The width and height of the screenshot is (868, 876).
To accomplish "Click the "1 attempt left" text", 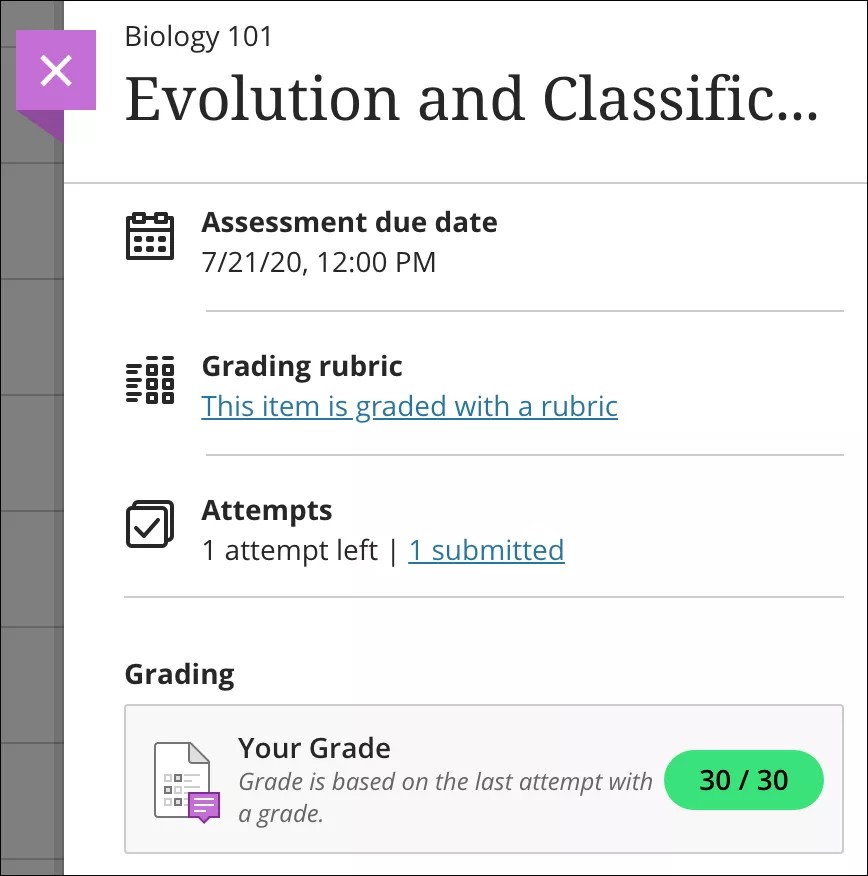I will tap(289, 550).
